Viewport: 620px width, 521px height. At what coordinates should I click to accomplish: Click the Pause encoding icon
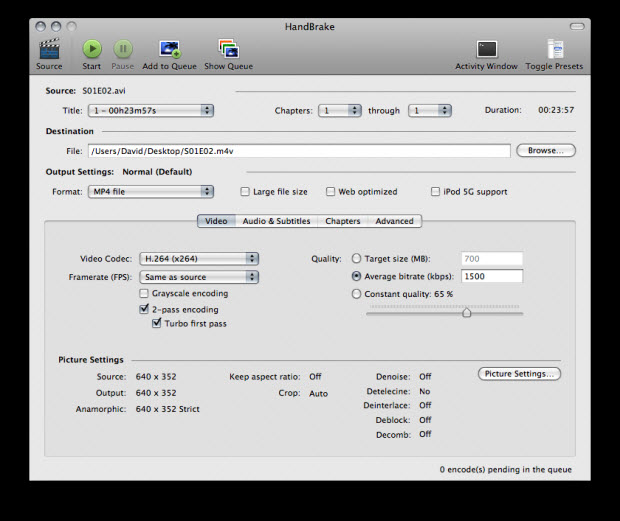[x=123, y=49]
